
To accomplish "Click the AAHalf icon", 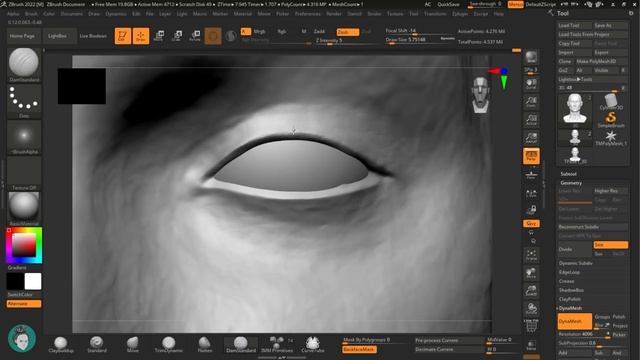I will [531, 138].
